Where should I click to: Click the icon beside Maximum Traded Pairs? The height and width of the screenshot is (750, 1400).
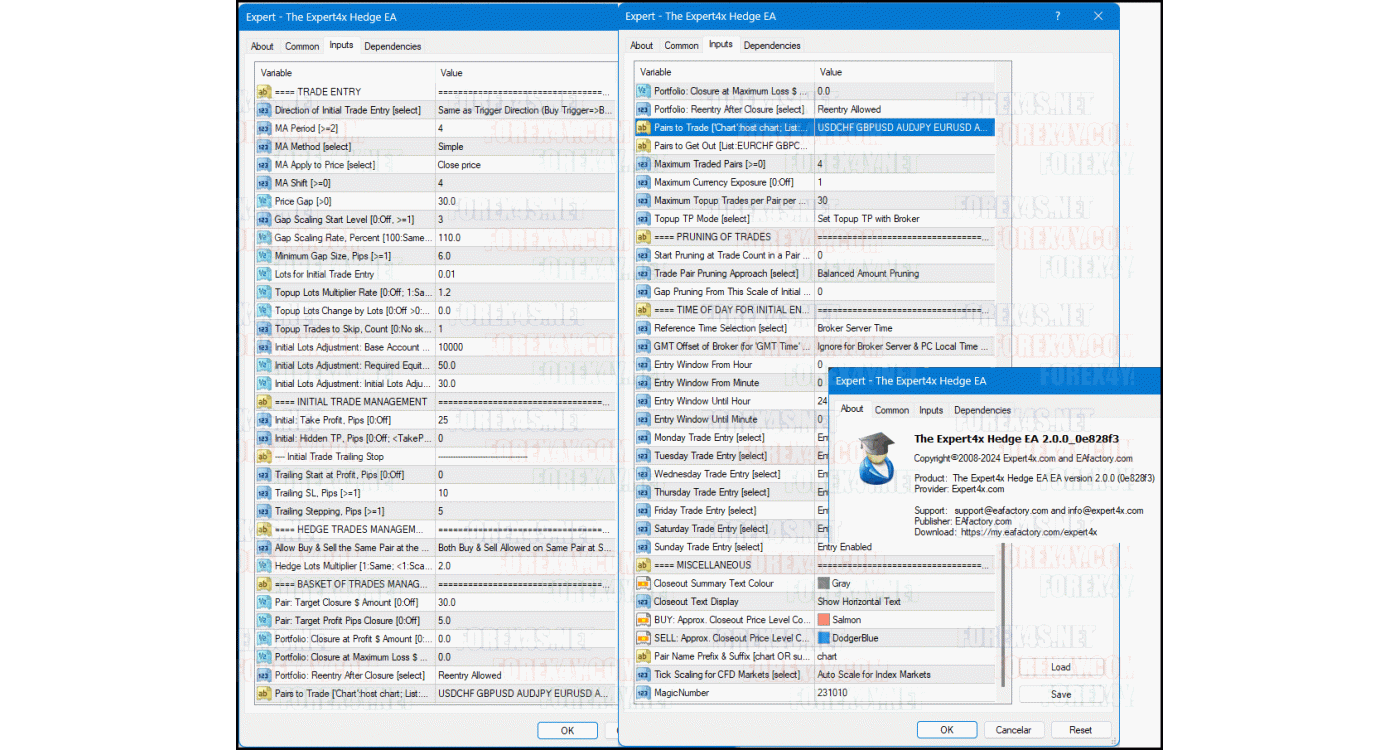(643, 164)
